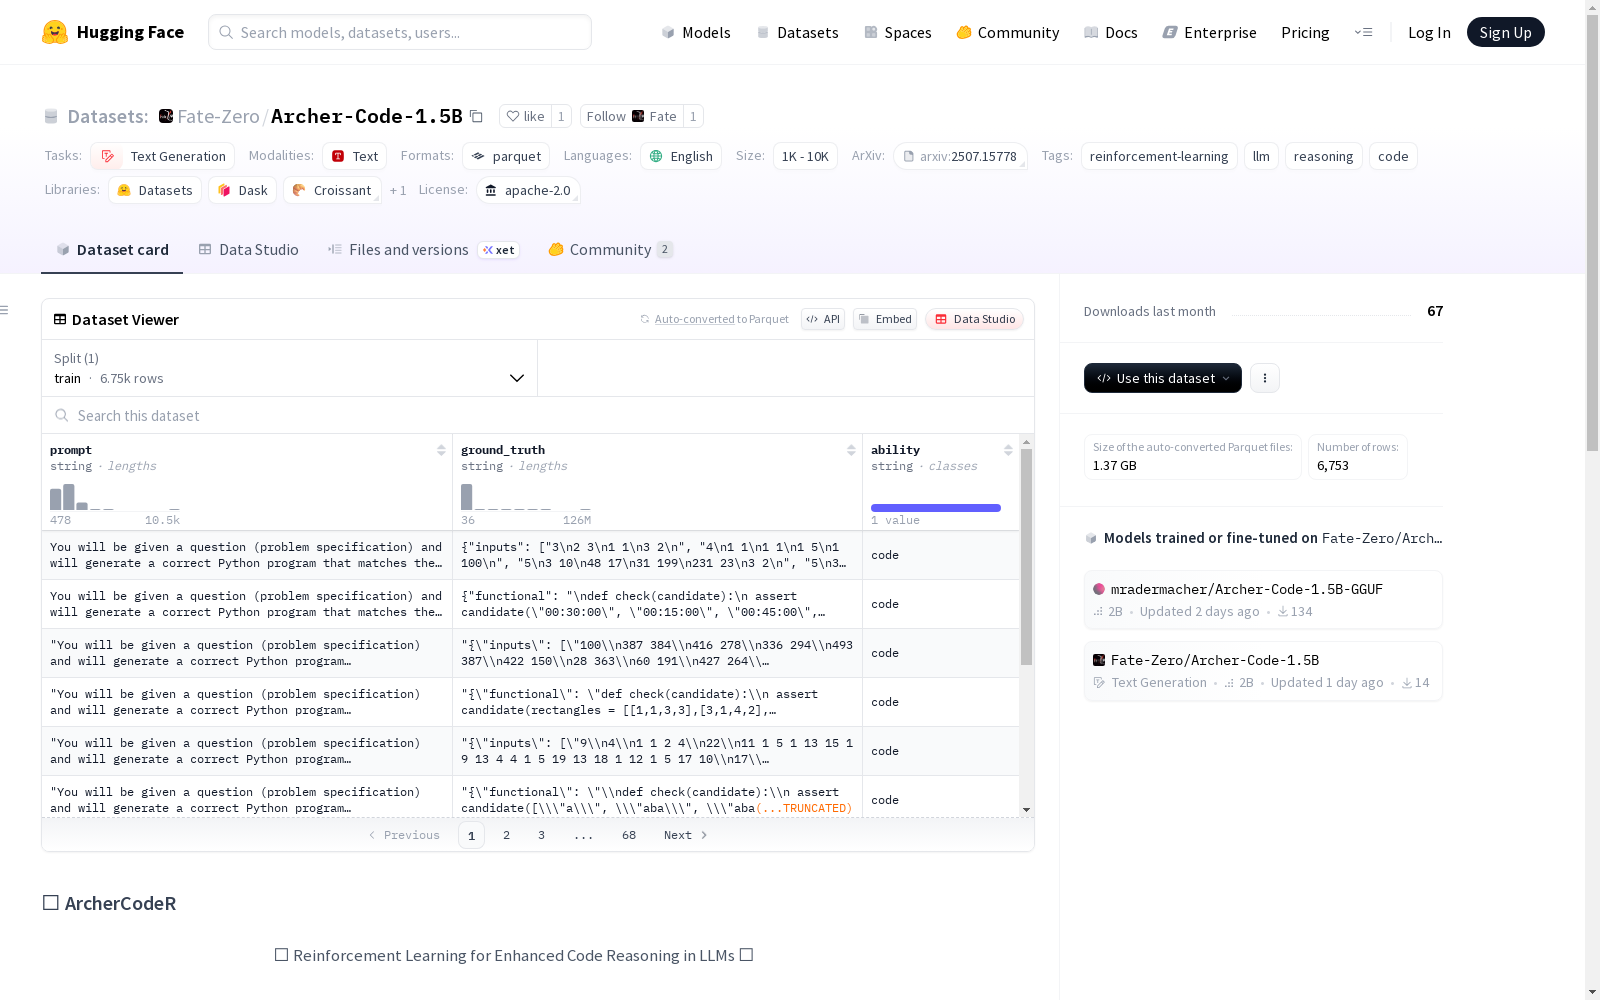
Task: Click the dataset table vertical scrollbar thumb
Action: point(1026,556)
